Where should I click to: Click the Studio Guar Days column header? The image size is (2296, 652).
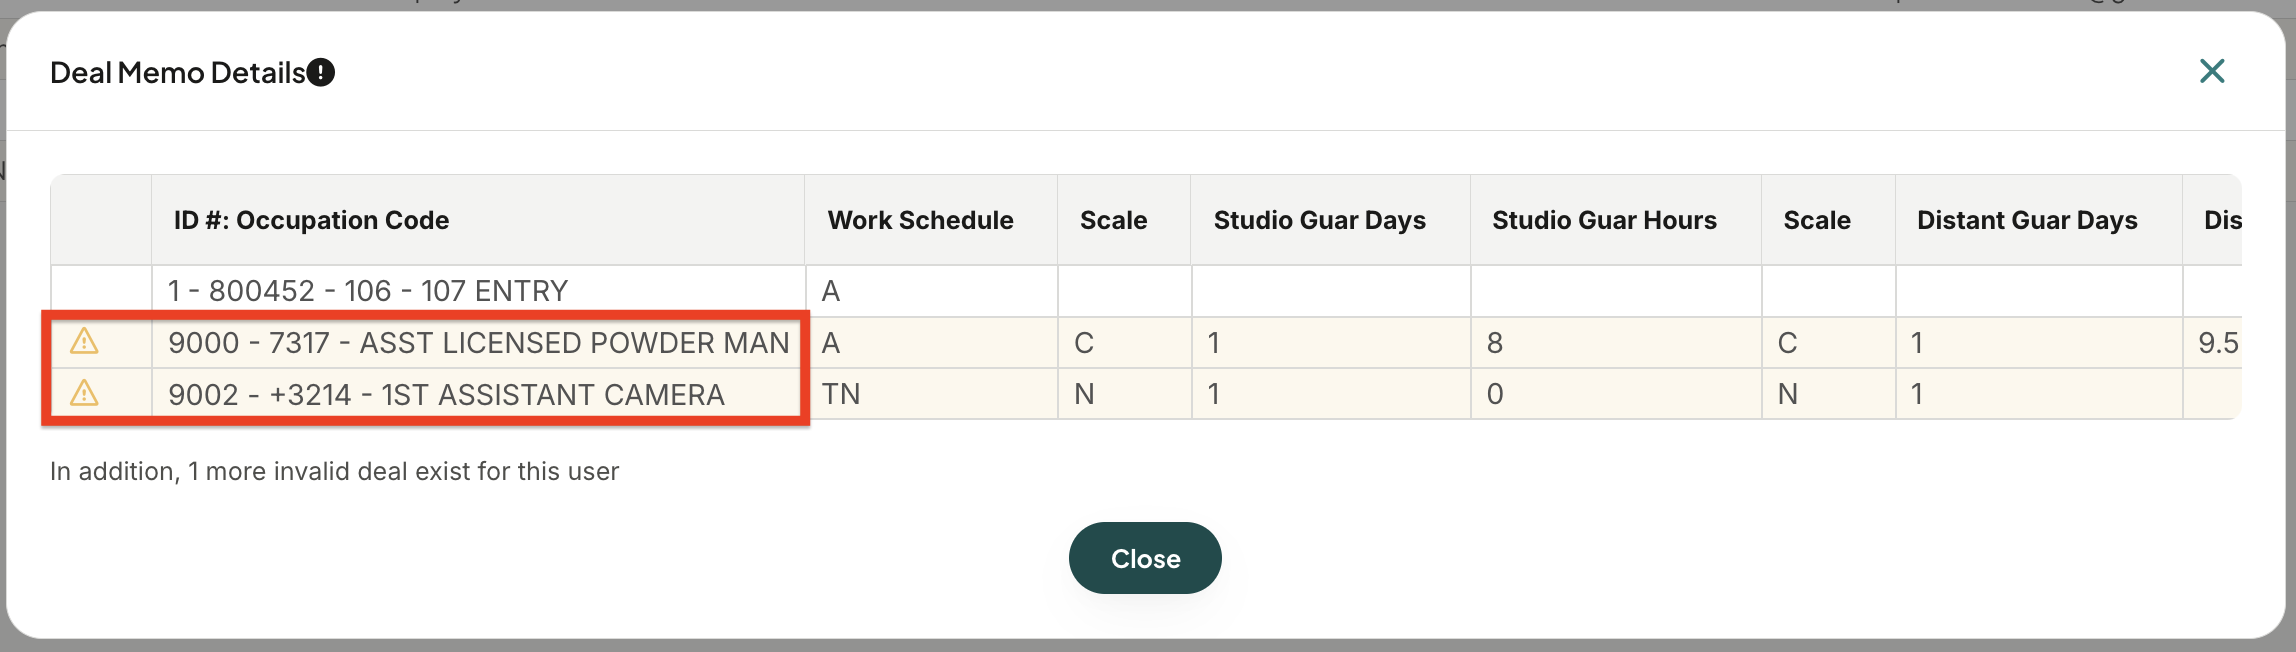click(1319, 220)
